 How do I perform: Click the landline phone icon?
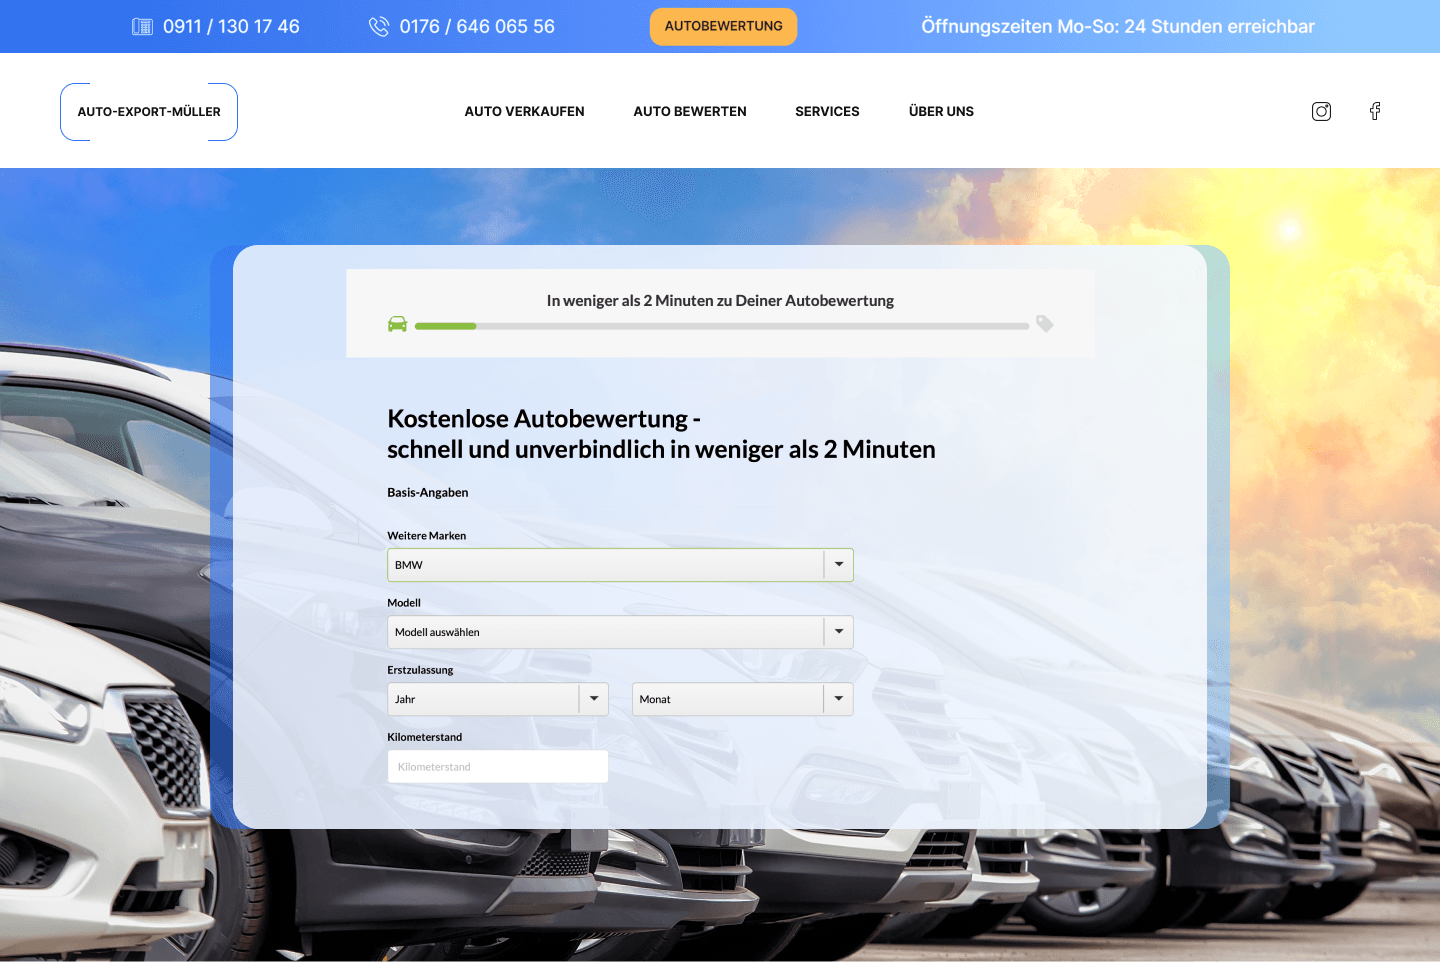coord(143,27)
